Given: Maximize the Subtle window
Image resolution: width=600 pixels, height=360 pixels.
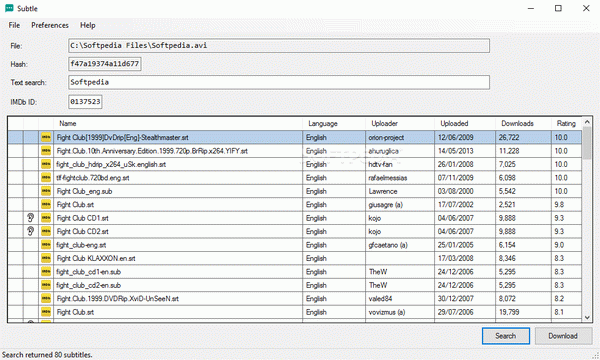Looking at the screenshot, I should [558, 8].
